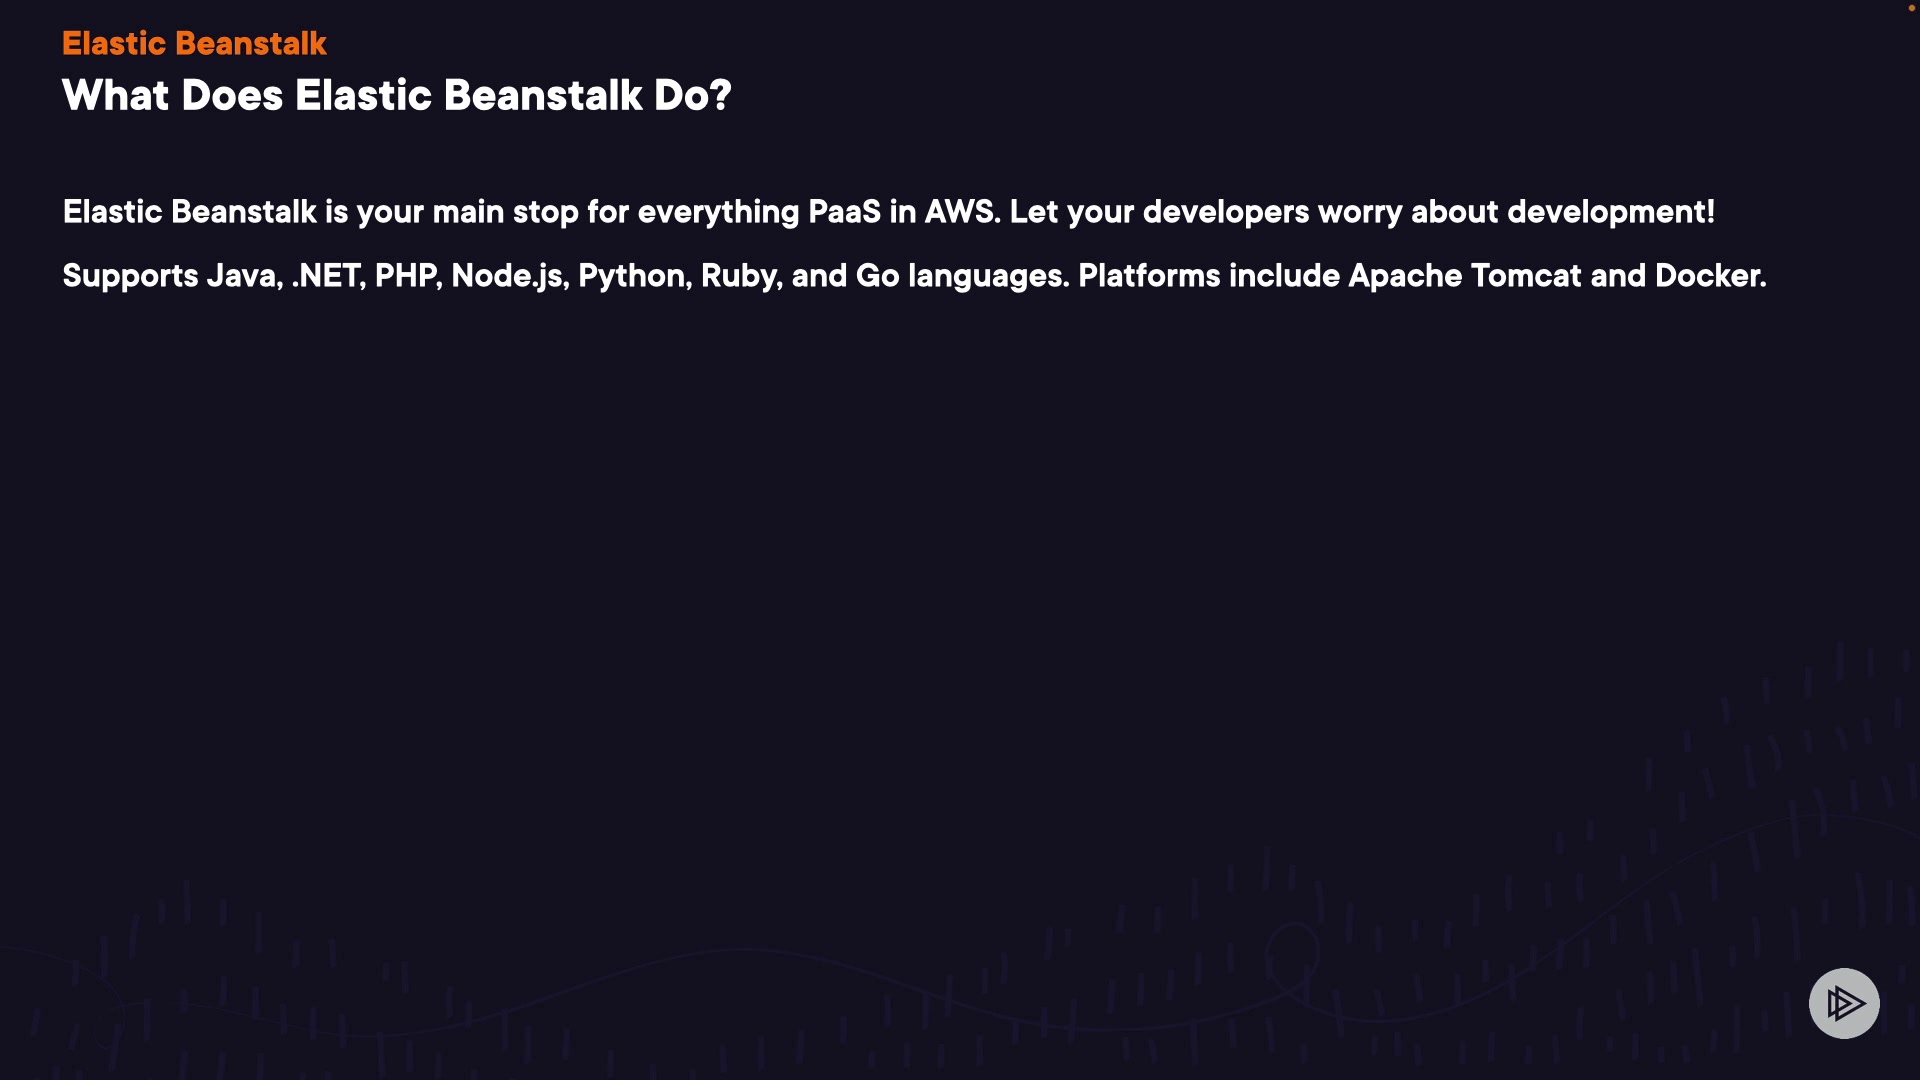
Task: Click the word 'AWS' in the slide
Action: [x=959, y=212]
